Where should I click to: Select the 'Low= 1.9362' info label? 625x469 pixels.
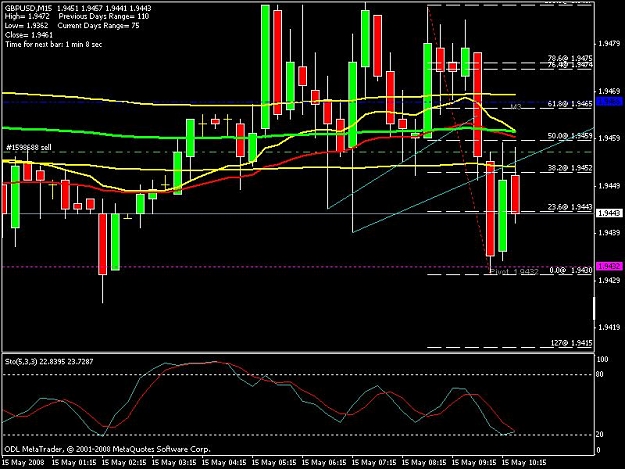click(x=26, y=26)
